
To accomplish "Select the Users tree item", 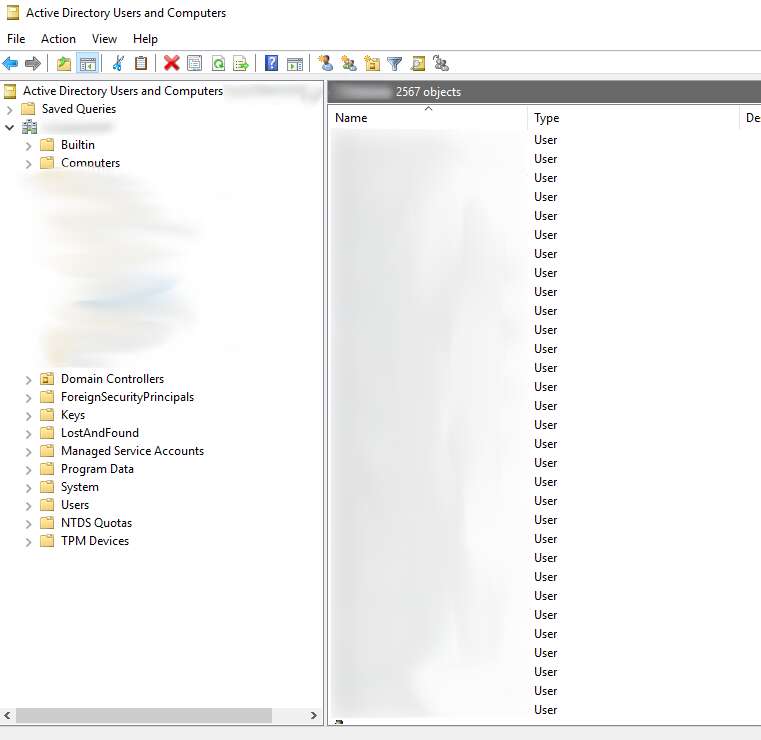I will point(75,504).
